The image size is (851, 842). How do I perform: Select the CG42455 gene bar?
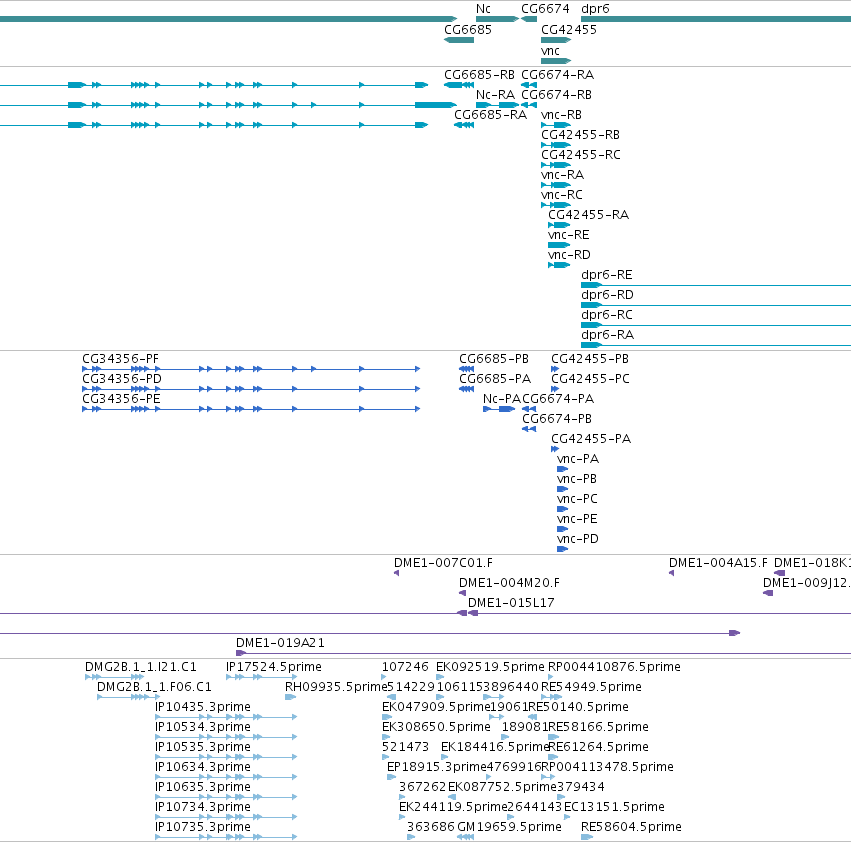coord(556,40)
